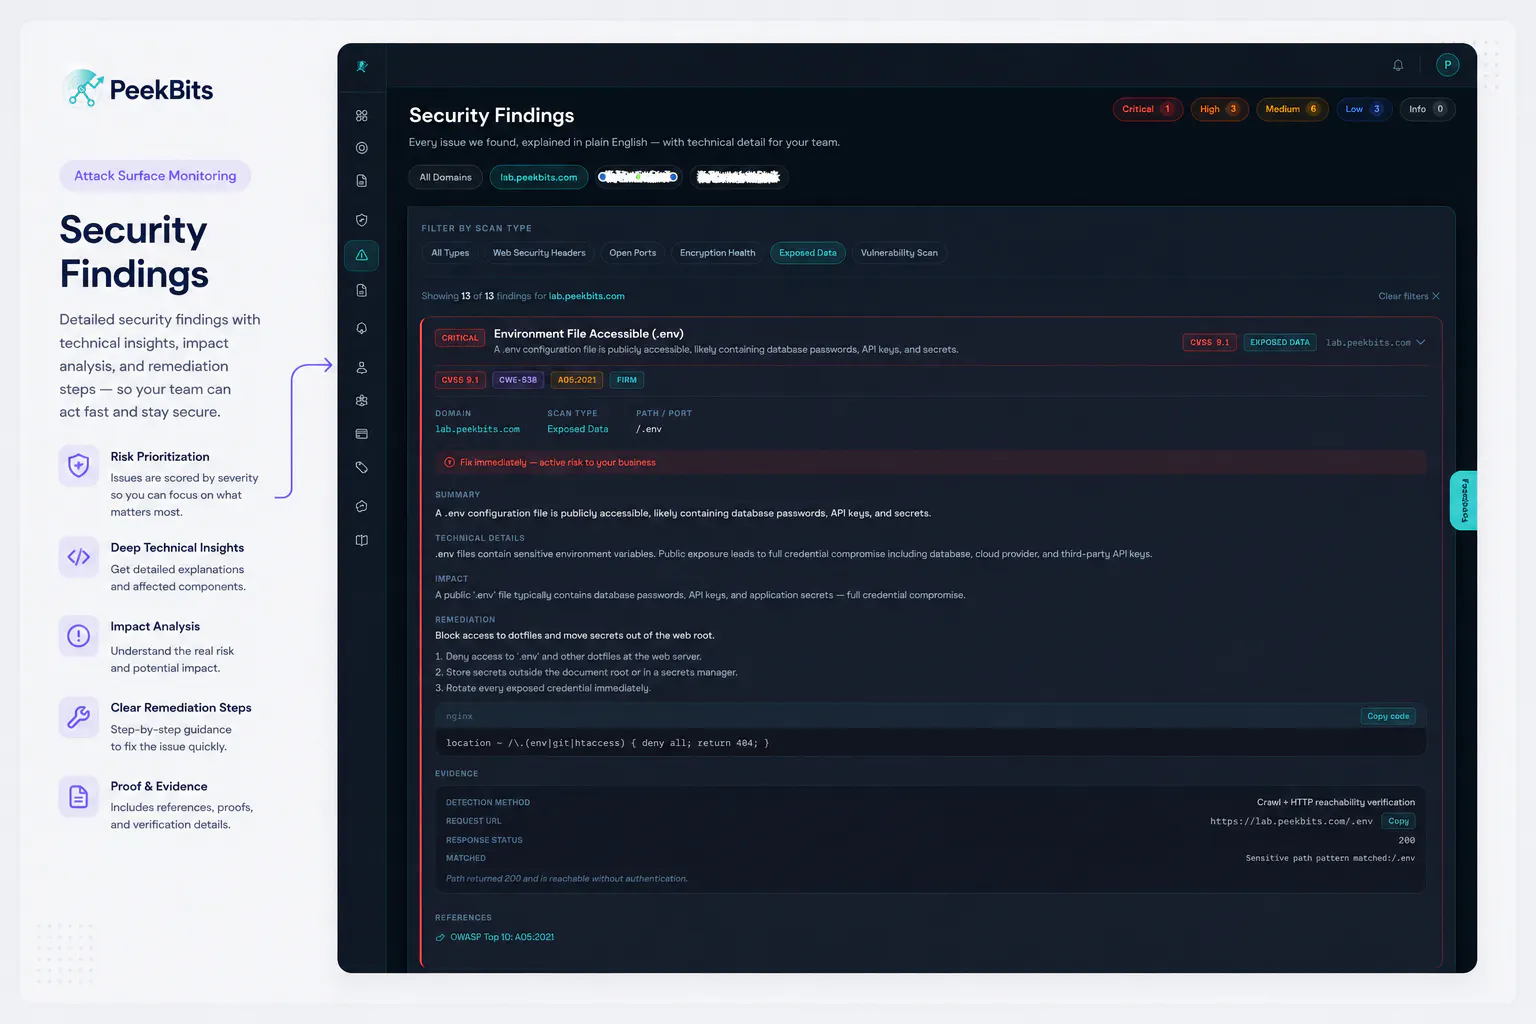Click the Exposed Data link under SCAN TYPE
The height and width of the screenshot is (1024, 1536).
[577, 430]
